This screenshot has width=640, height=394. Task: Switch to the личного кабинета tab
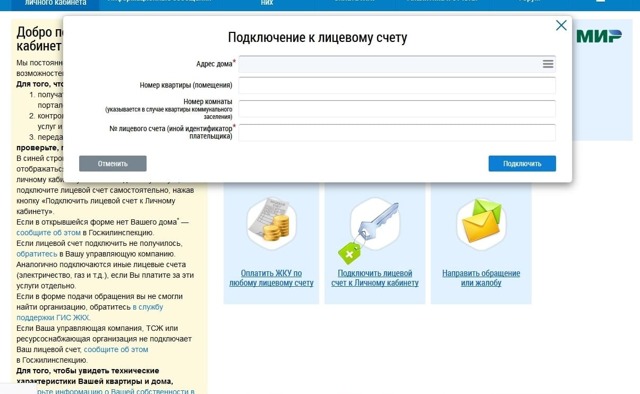56,3
